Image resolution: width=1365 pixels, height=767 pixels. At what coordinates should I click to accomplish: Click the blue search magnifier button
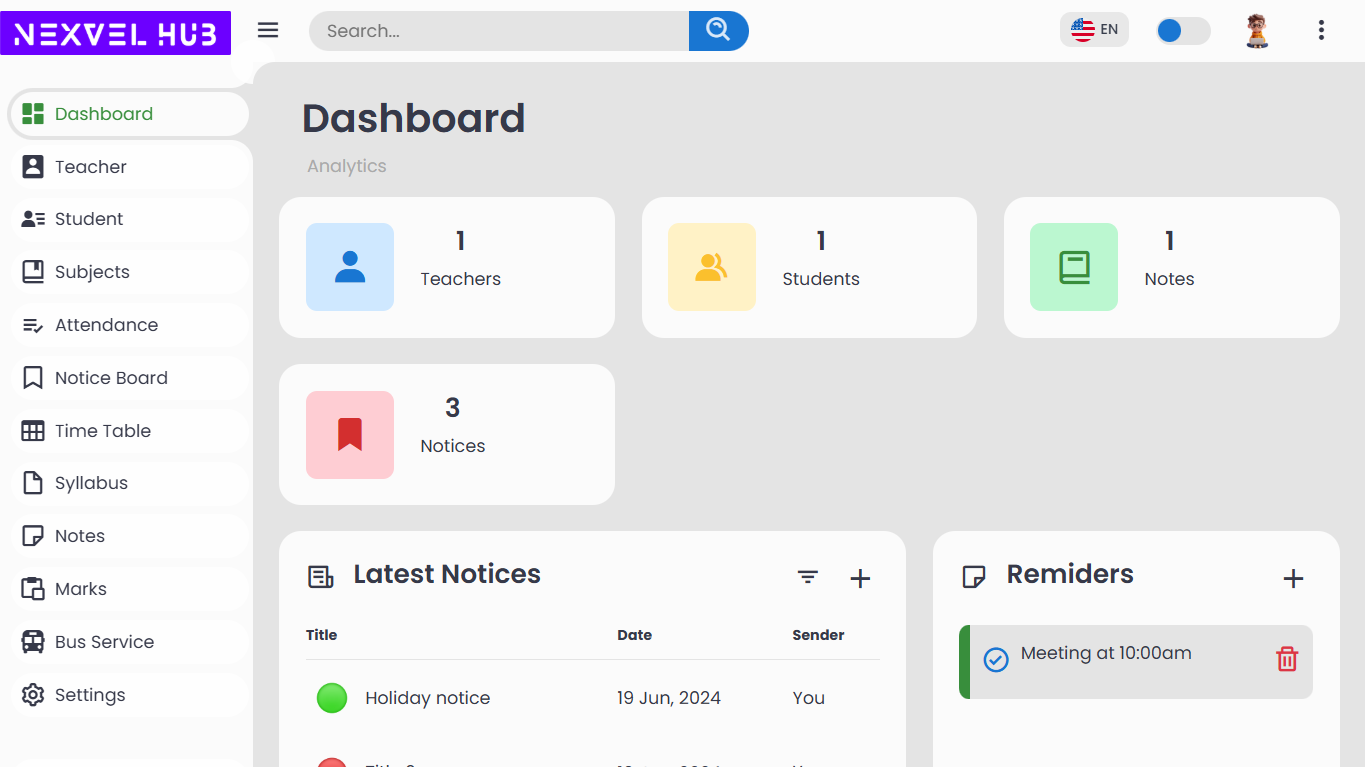pyautogui.click(x=718, y=30)
